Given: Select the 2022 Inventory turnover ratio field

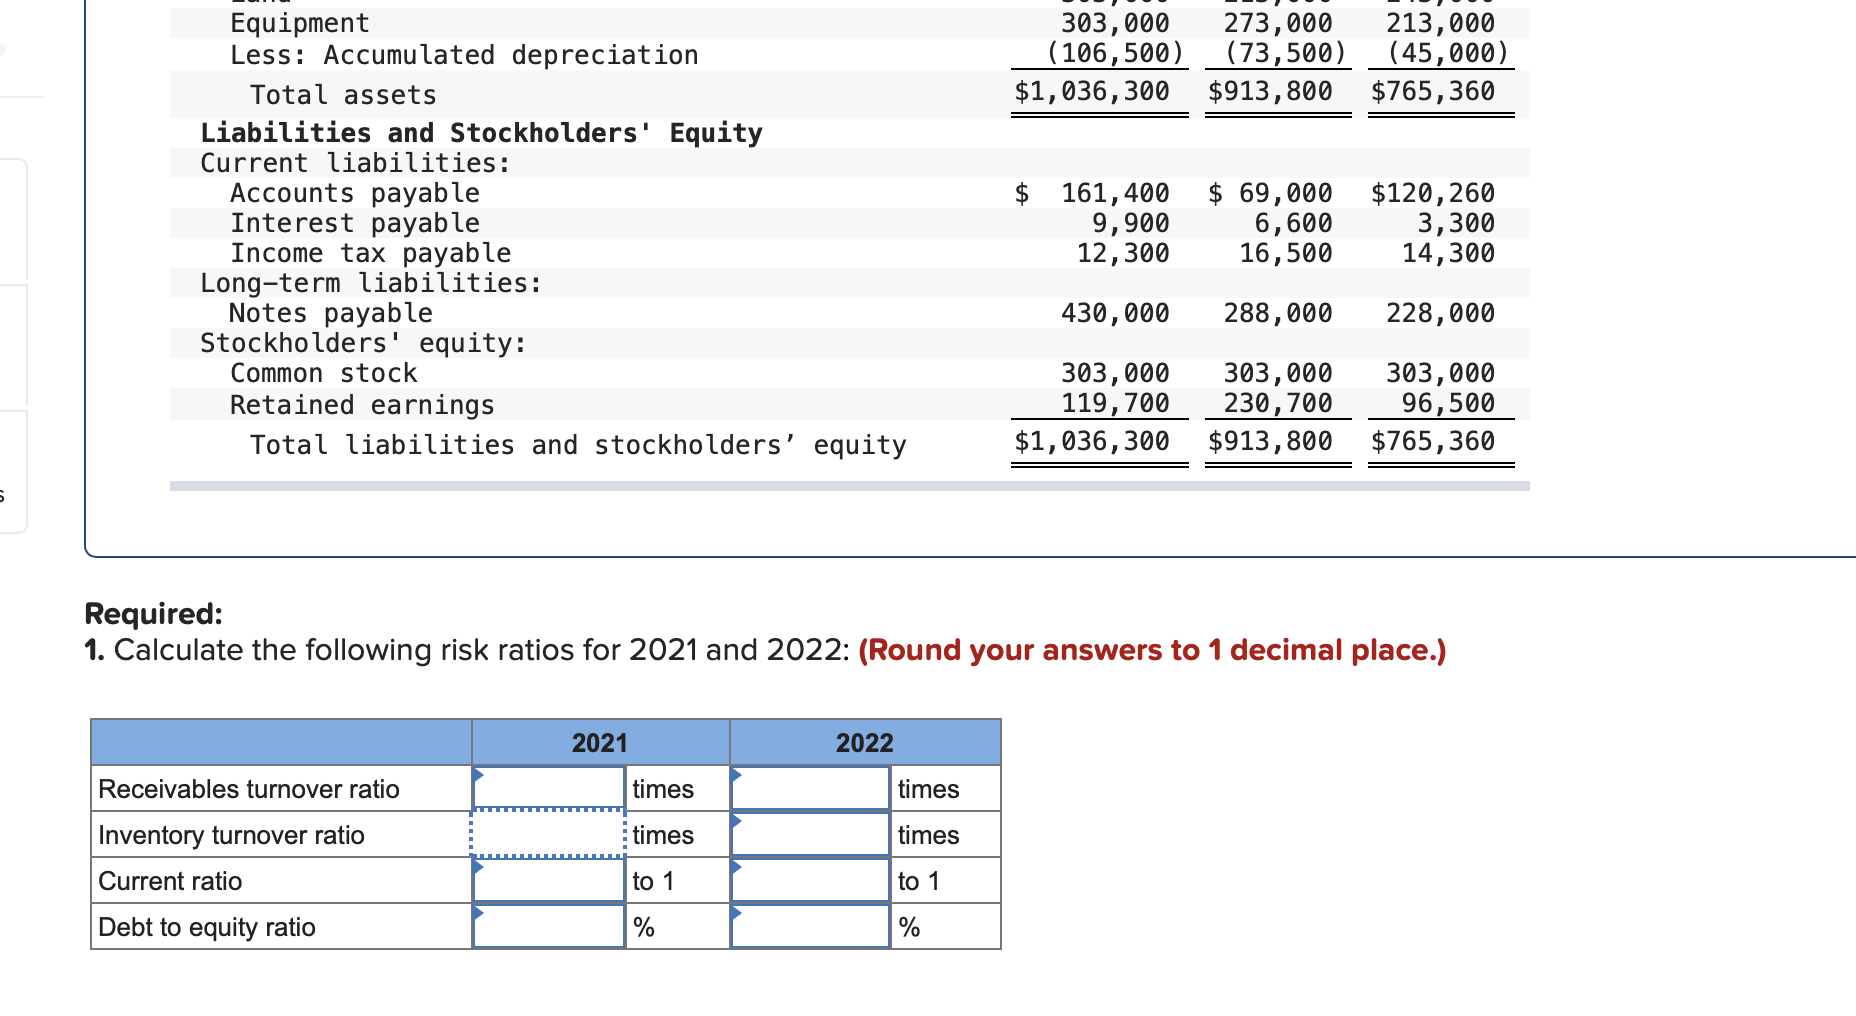Looking at the screenshot, I should click(810, 834).
